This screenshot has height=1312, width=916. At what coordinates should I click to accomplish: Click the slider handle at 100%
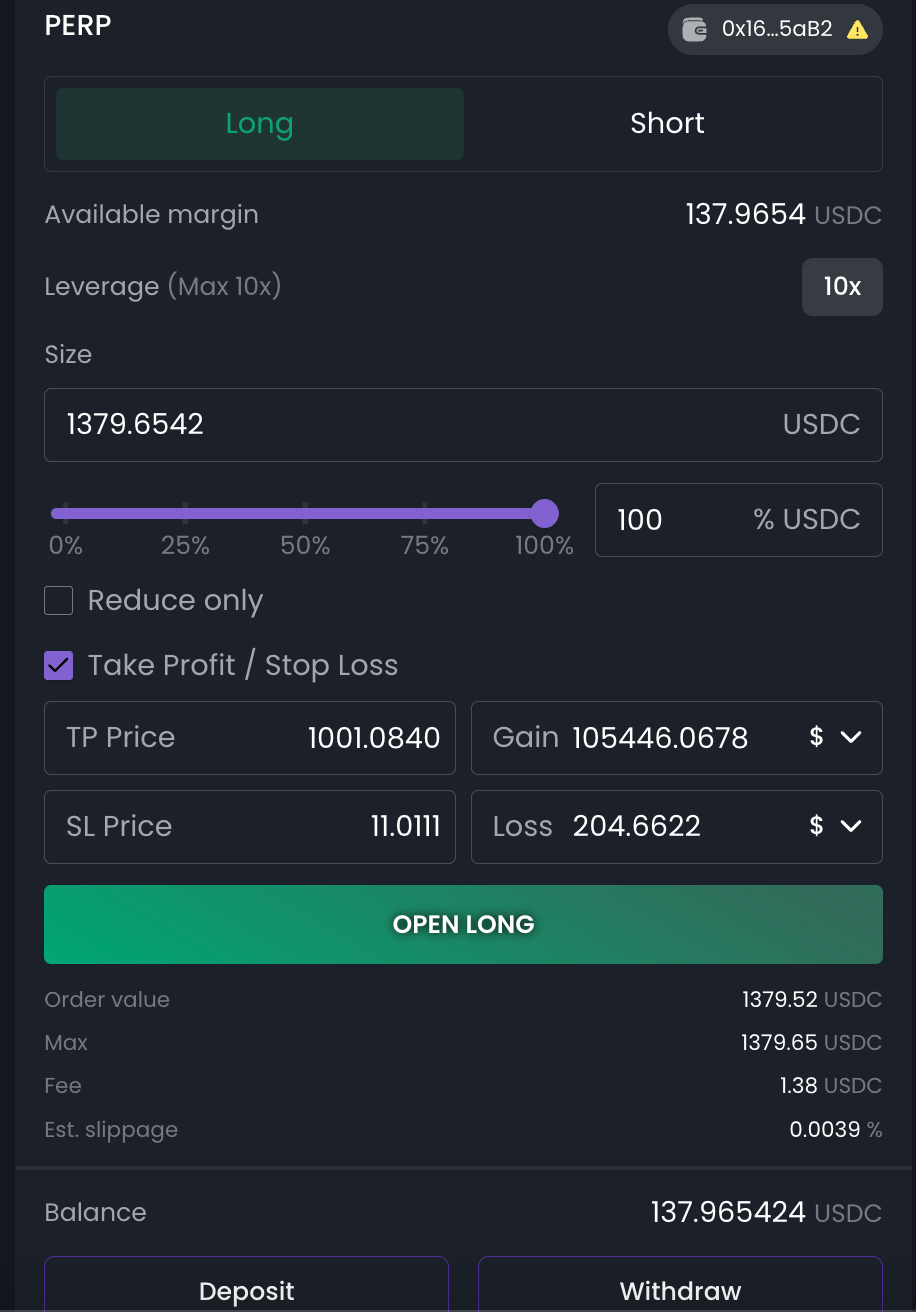(x=544, y=514)
